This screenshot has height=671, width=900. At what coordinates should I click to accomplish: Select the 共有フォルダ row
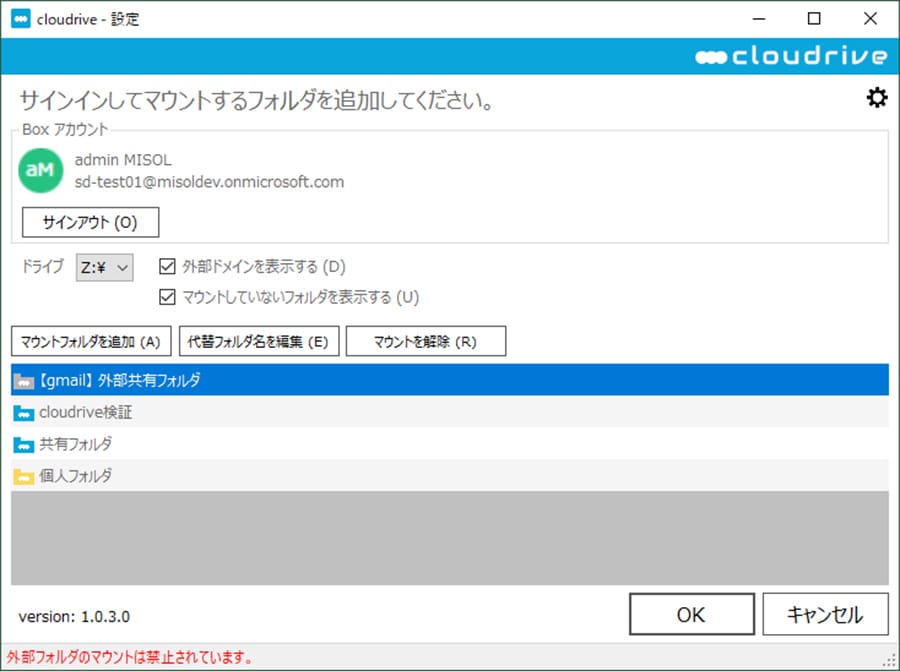point(449,444)
